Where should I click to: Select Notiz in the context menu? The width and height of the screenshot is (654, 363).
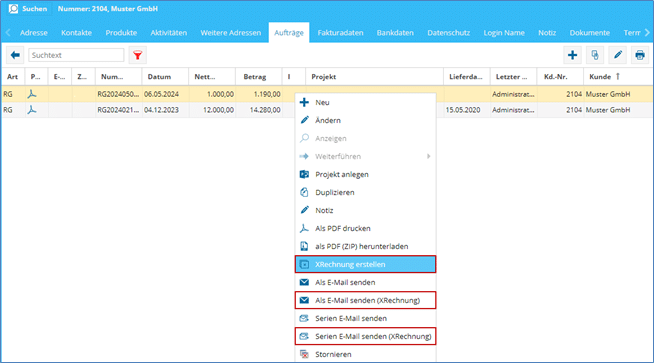point(365,210)
